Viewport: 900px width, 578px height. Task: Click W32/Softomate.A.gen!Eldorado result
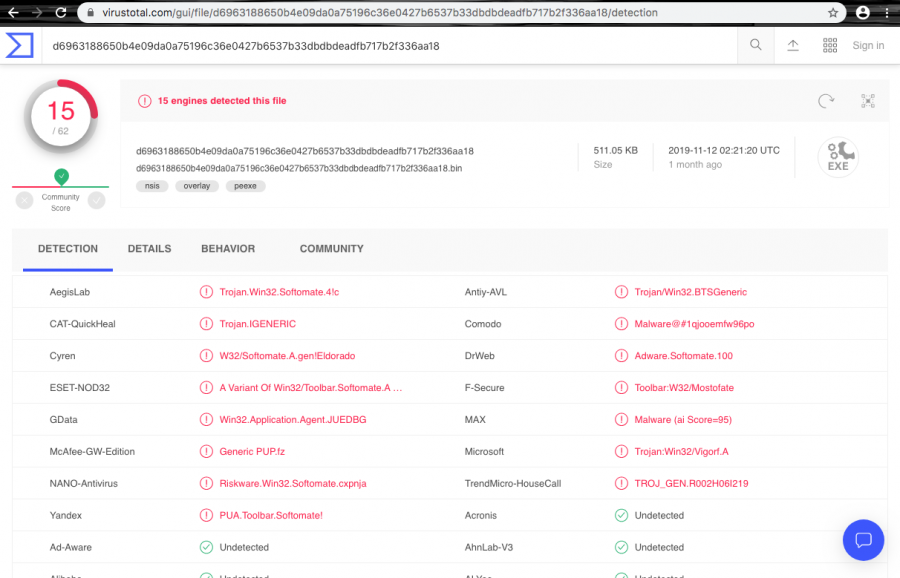[x=287, y=356]
